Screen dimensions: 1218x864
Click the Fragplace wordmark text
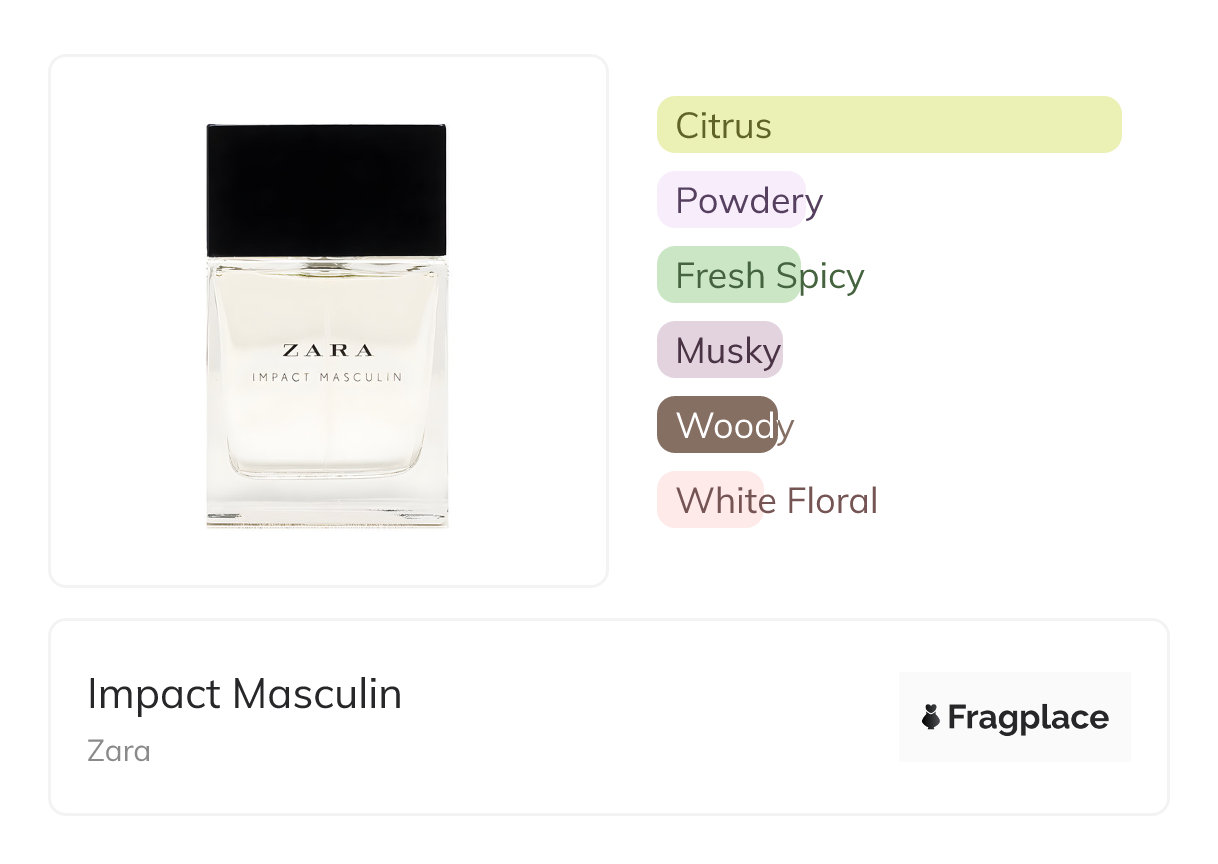(1028, 718)
